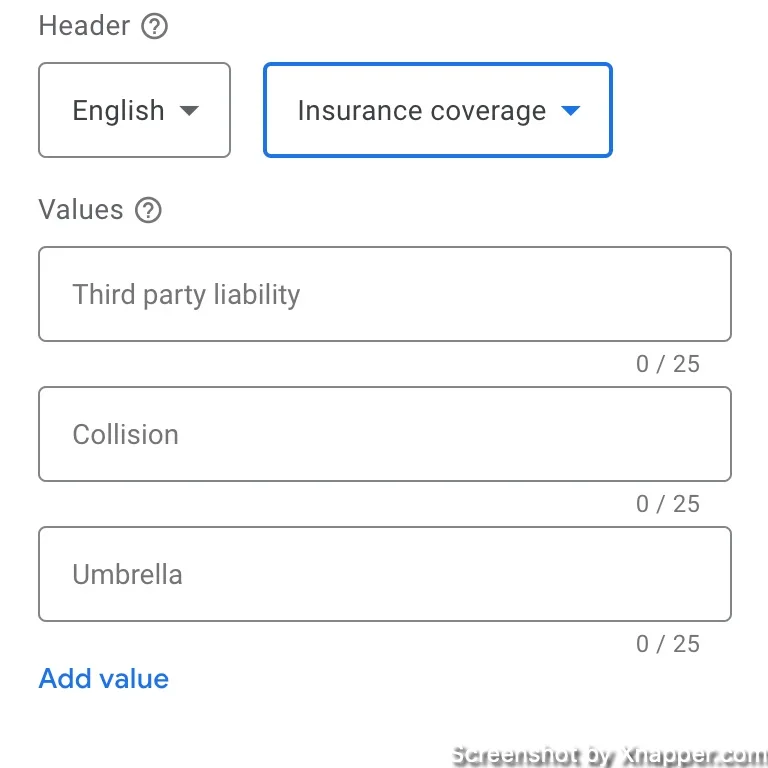This screenshot has height=768, width=768.
Task: Click the Insurance coverage text in the selector
Action: [x=422, y=111]
